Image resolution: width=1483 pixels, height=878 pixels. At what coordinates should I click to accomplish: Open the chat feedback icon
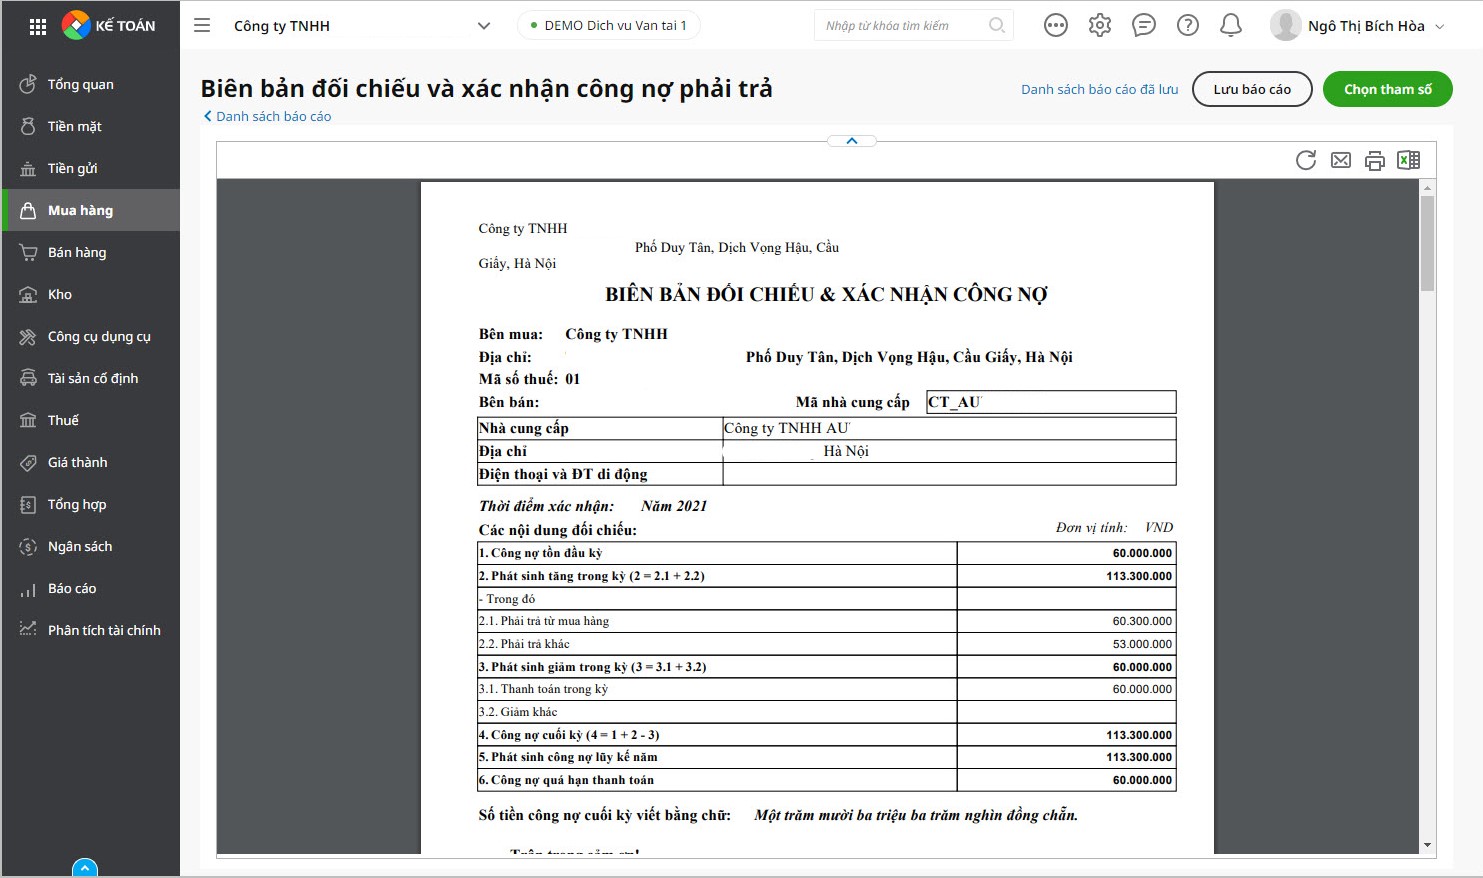click(x=1144, y=25)
